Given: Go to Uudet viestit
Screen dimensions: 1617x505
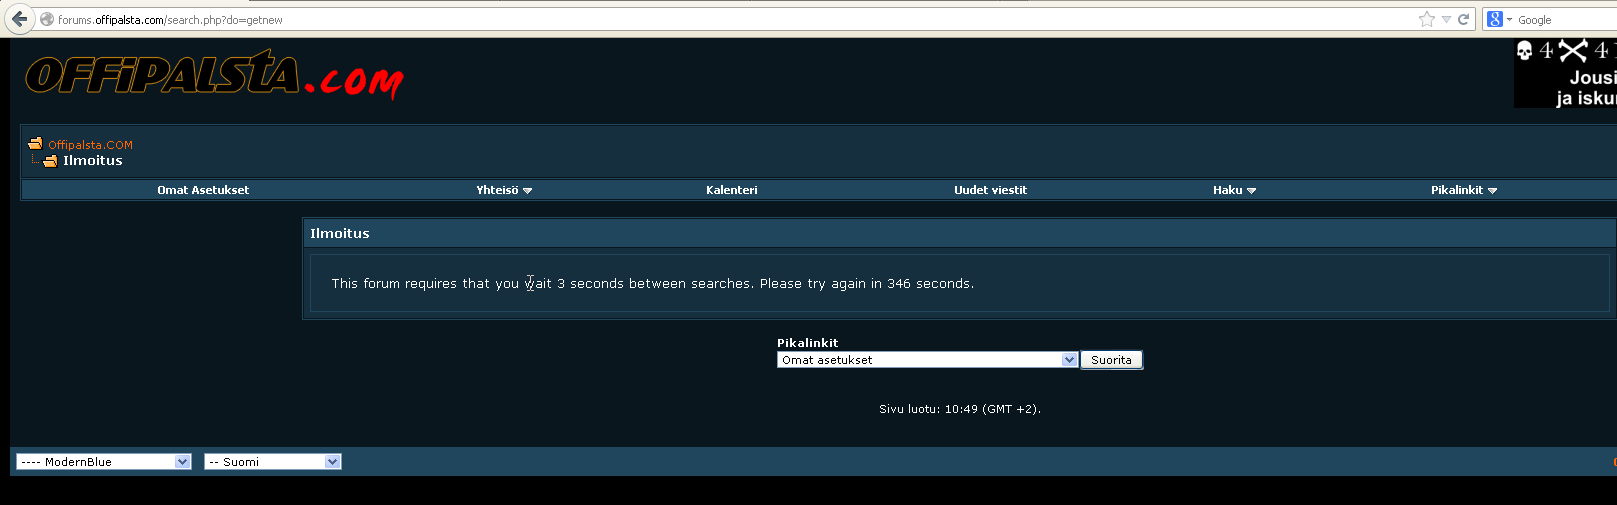Looking at the screenshot, I should point(990,190).
